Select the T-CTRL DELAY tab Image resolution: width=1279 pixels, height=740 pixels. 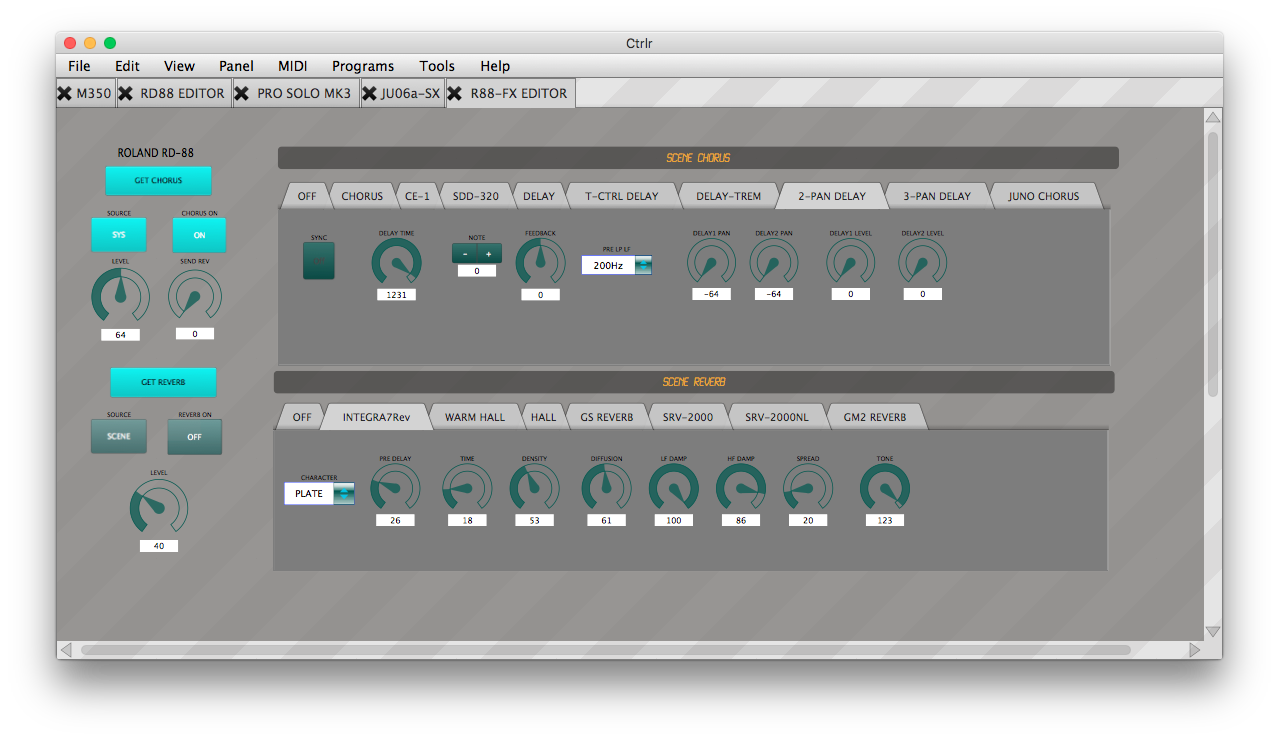pyautogui.click(x=622, y=196)
